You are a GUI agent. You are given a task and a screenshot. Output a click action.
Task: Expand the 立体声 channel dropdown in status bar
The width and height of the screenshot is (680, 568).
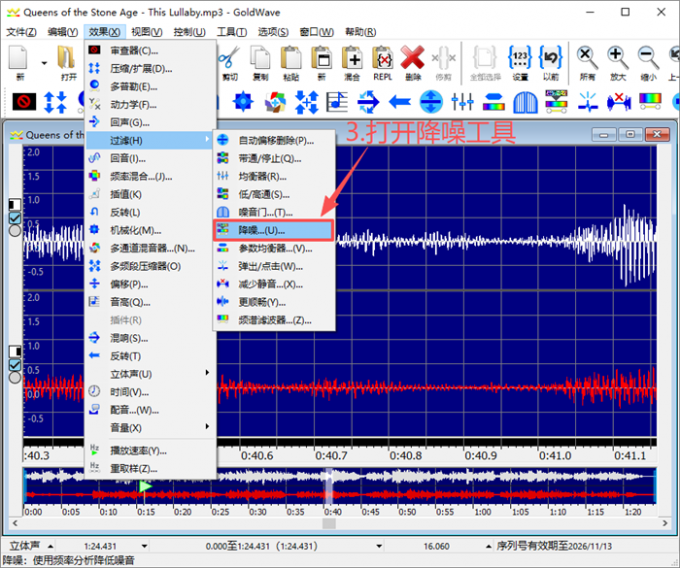[x=50, y=546]
